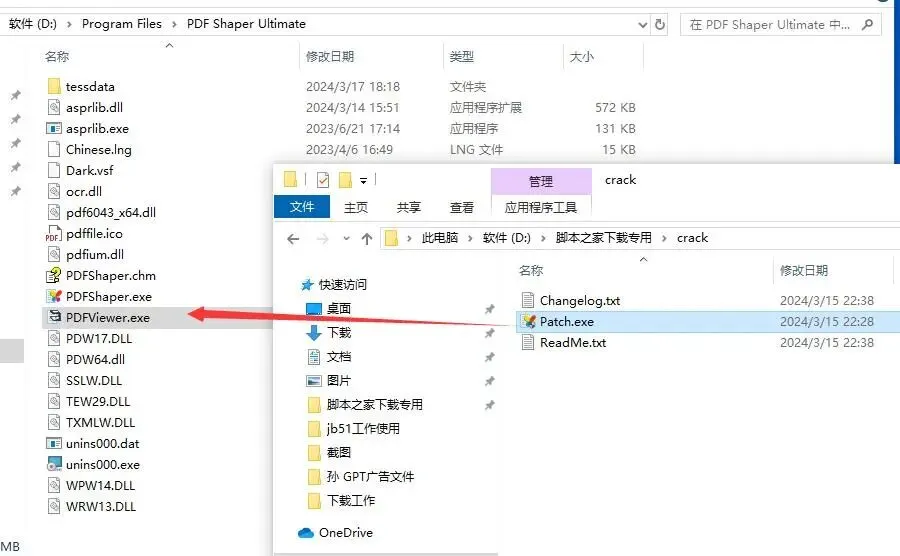This screenshot has height=556, width=900.
Task: Click the properties checkmark icon in quick access toolbar
Action: (323, 180)
